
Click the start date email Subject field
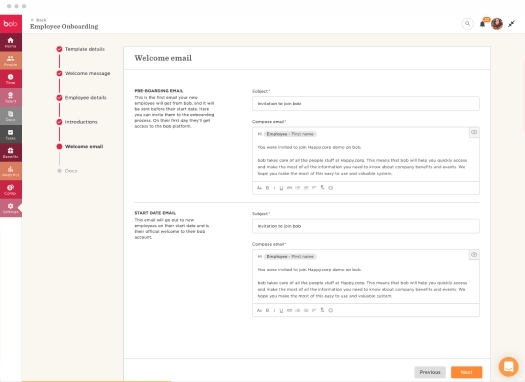(x=366, y=226)
